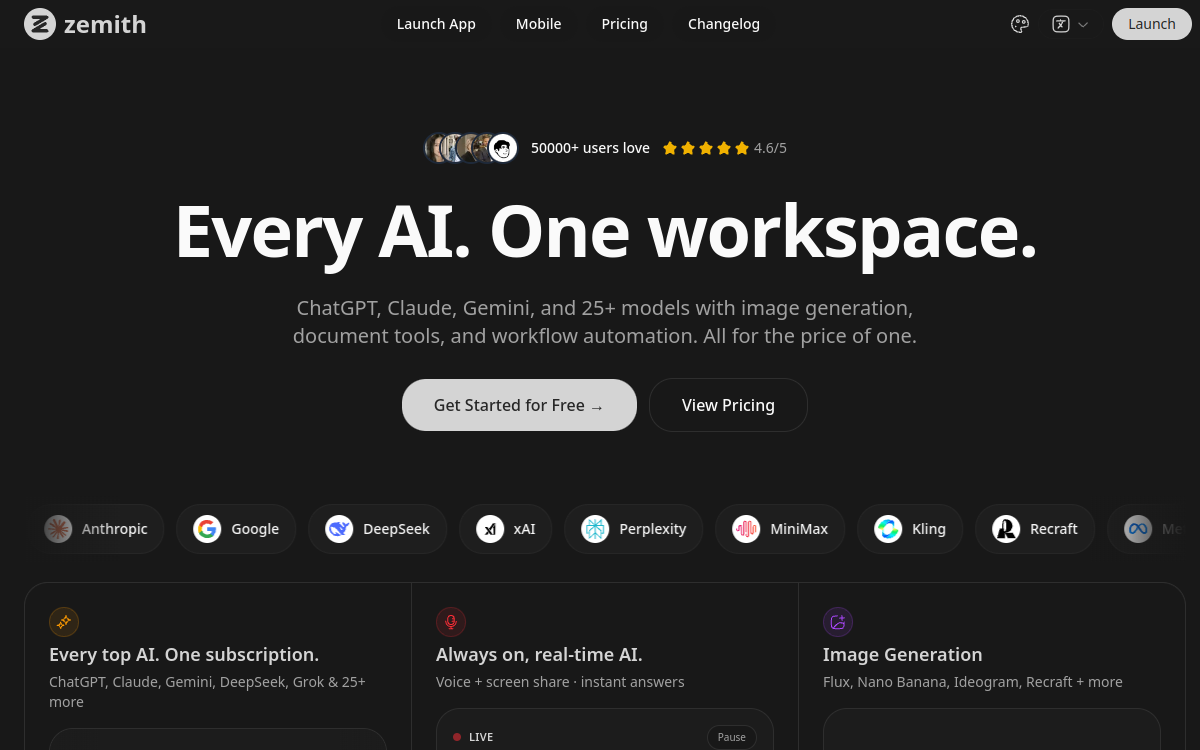Open the Pricing nav link

624,24
